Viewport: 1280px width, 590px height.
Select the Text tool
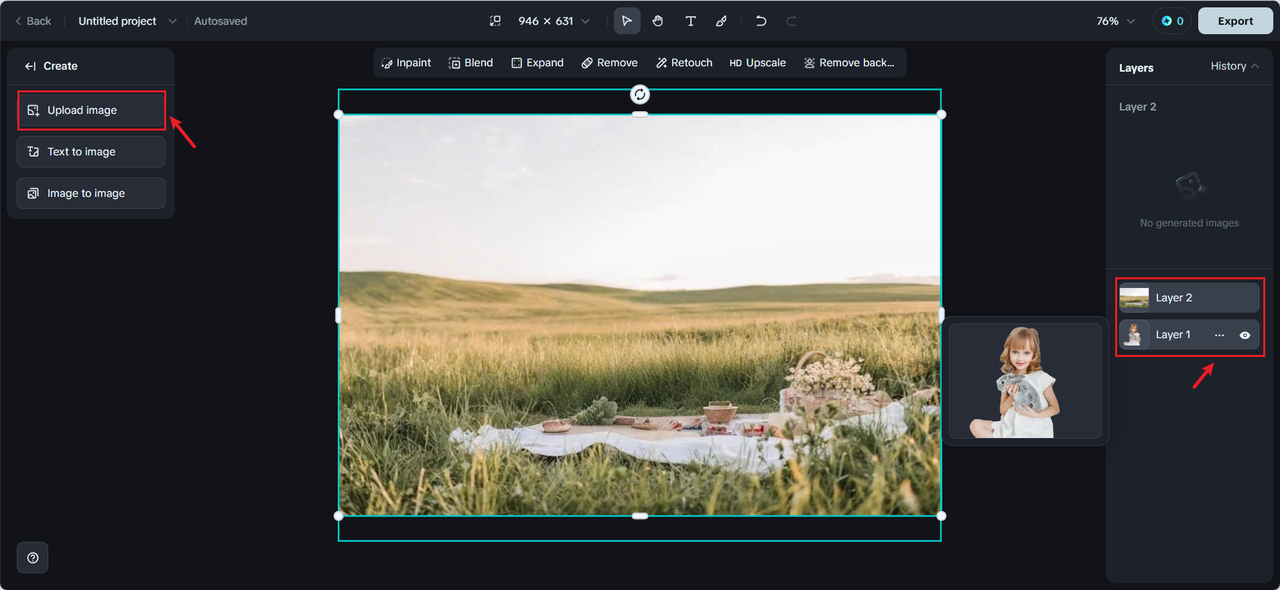(x=690, y=21)
